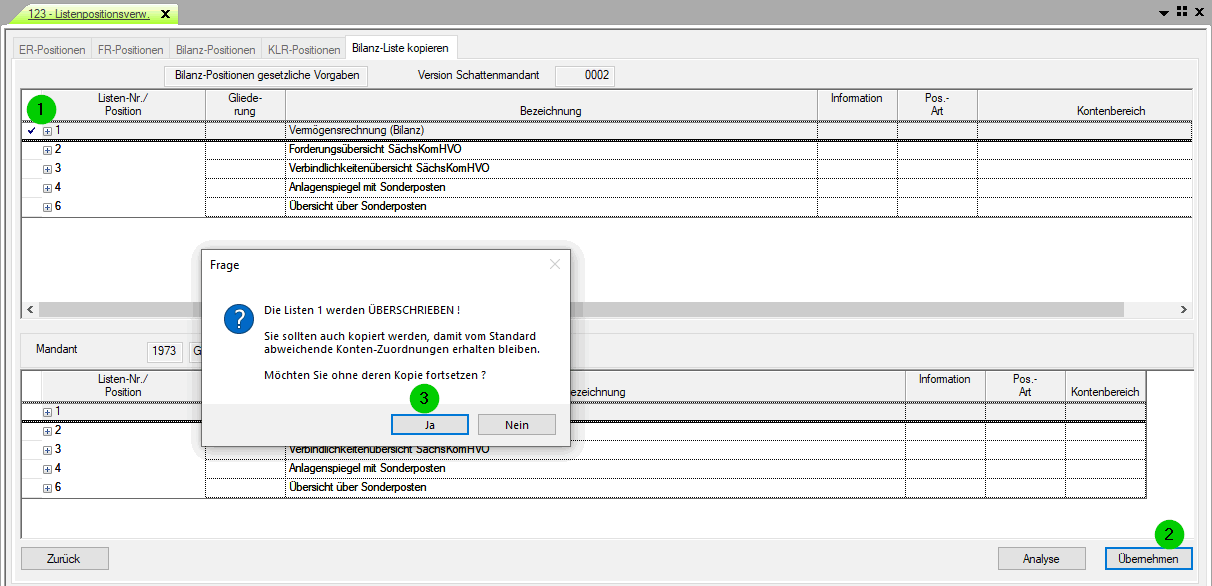Expand list 2 Forderungsübersicht in upper table

pos(47,150)
